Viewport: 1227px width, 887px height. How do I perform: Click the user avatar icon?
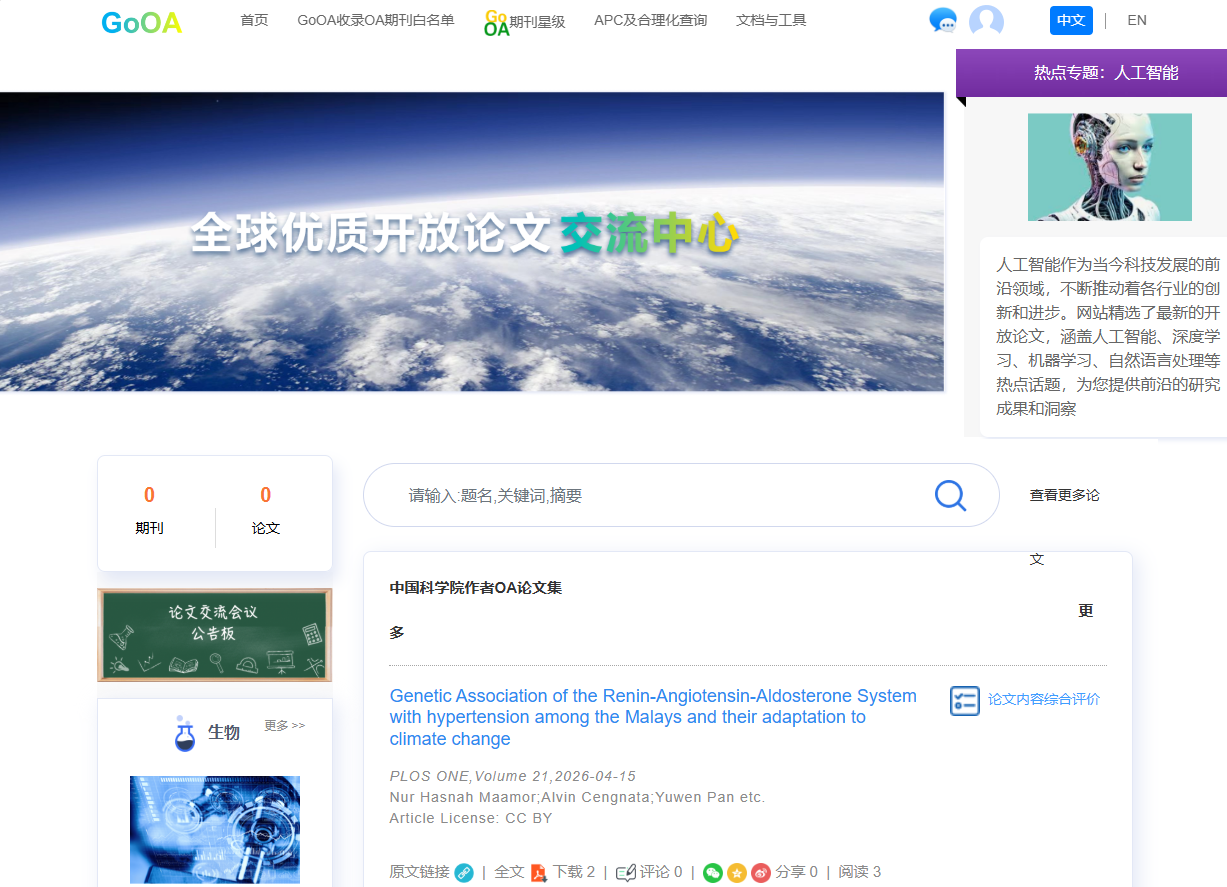coord(986,21)
